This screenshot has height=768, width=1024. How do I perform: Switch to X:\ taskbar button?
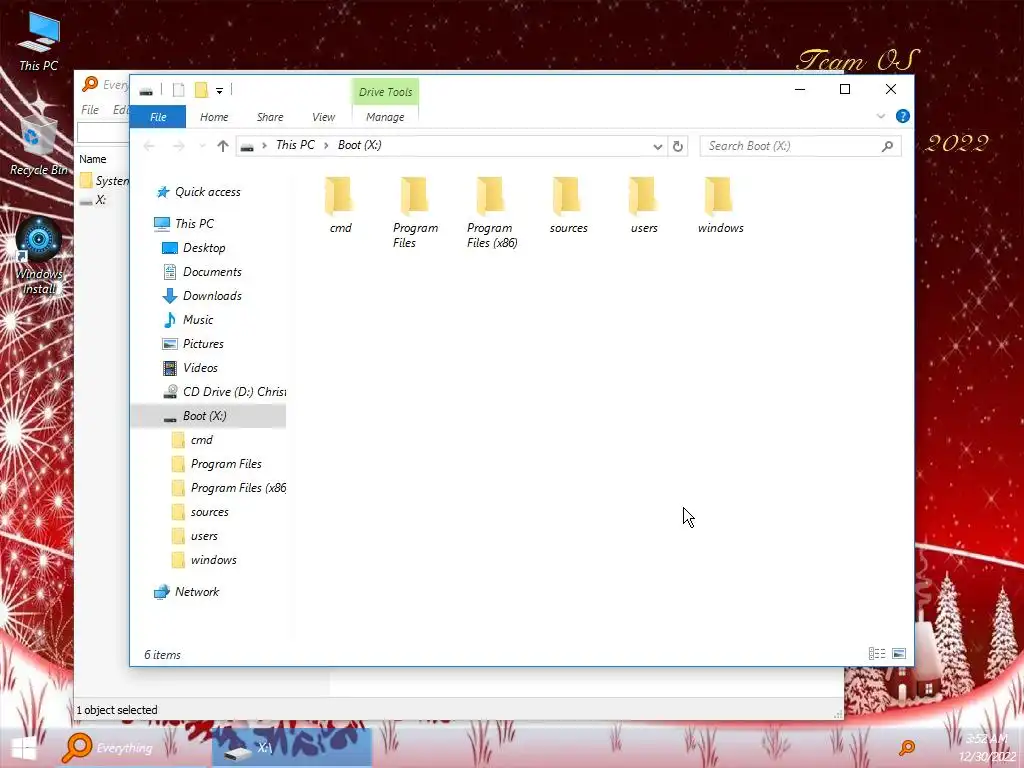(x=292, y=748)
